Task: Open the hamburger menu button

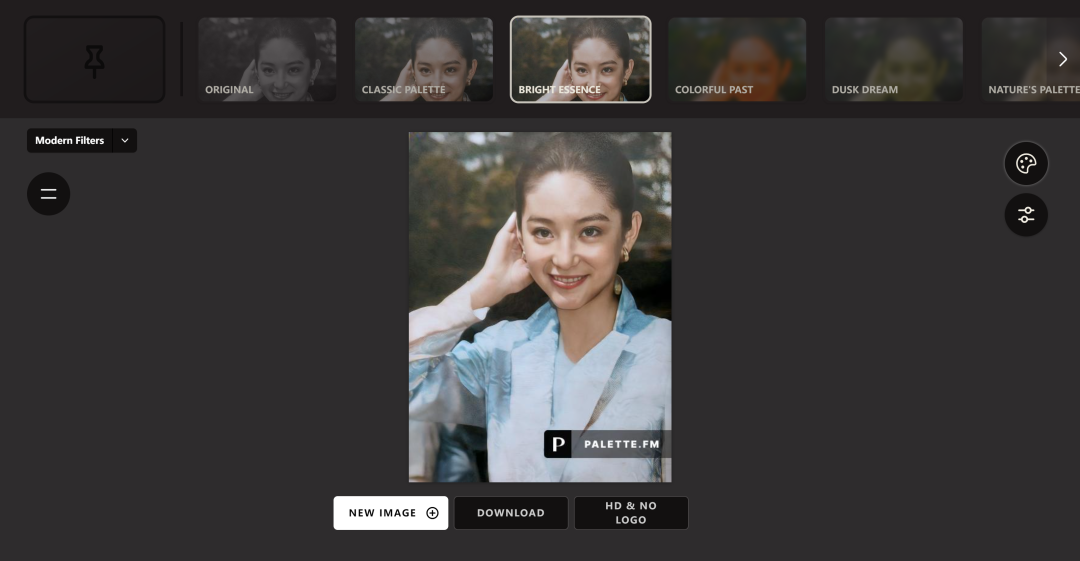Action: [x=48, y=194]
